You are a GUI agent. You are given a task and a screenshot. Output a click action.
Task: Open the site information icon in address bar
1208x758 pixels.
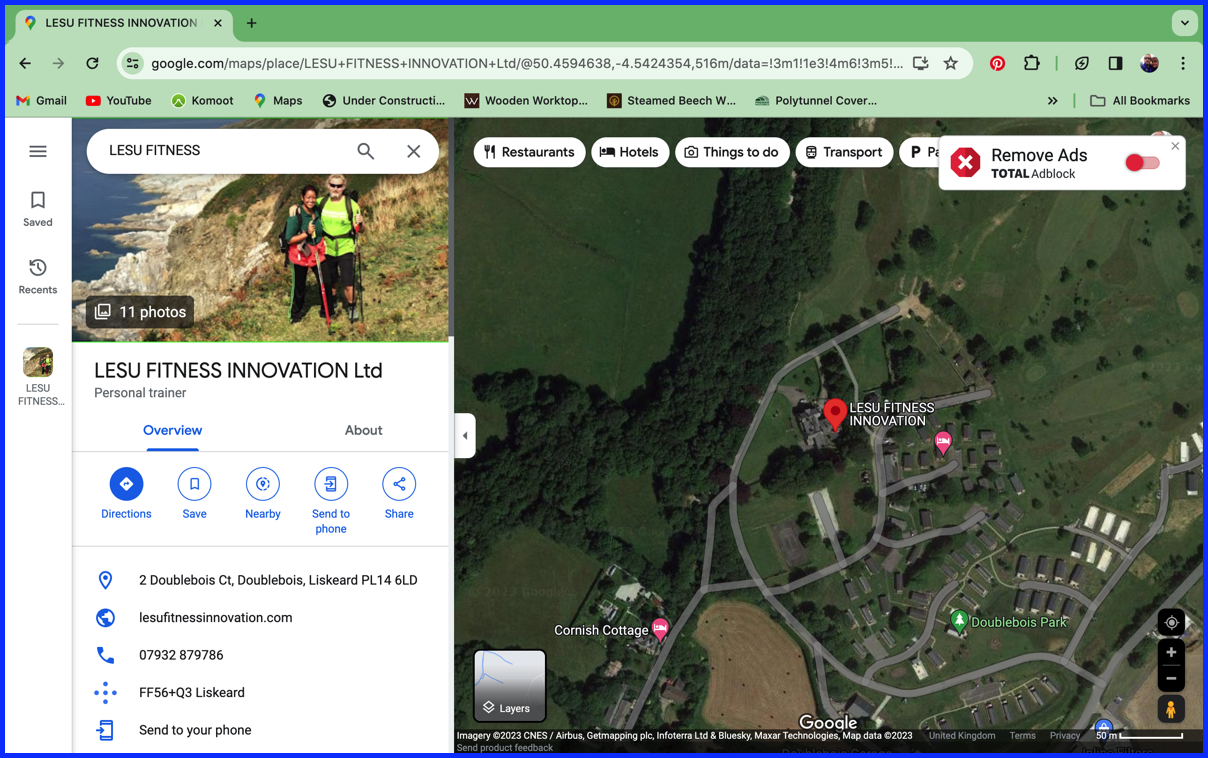[132, 63]
